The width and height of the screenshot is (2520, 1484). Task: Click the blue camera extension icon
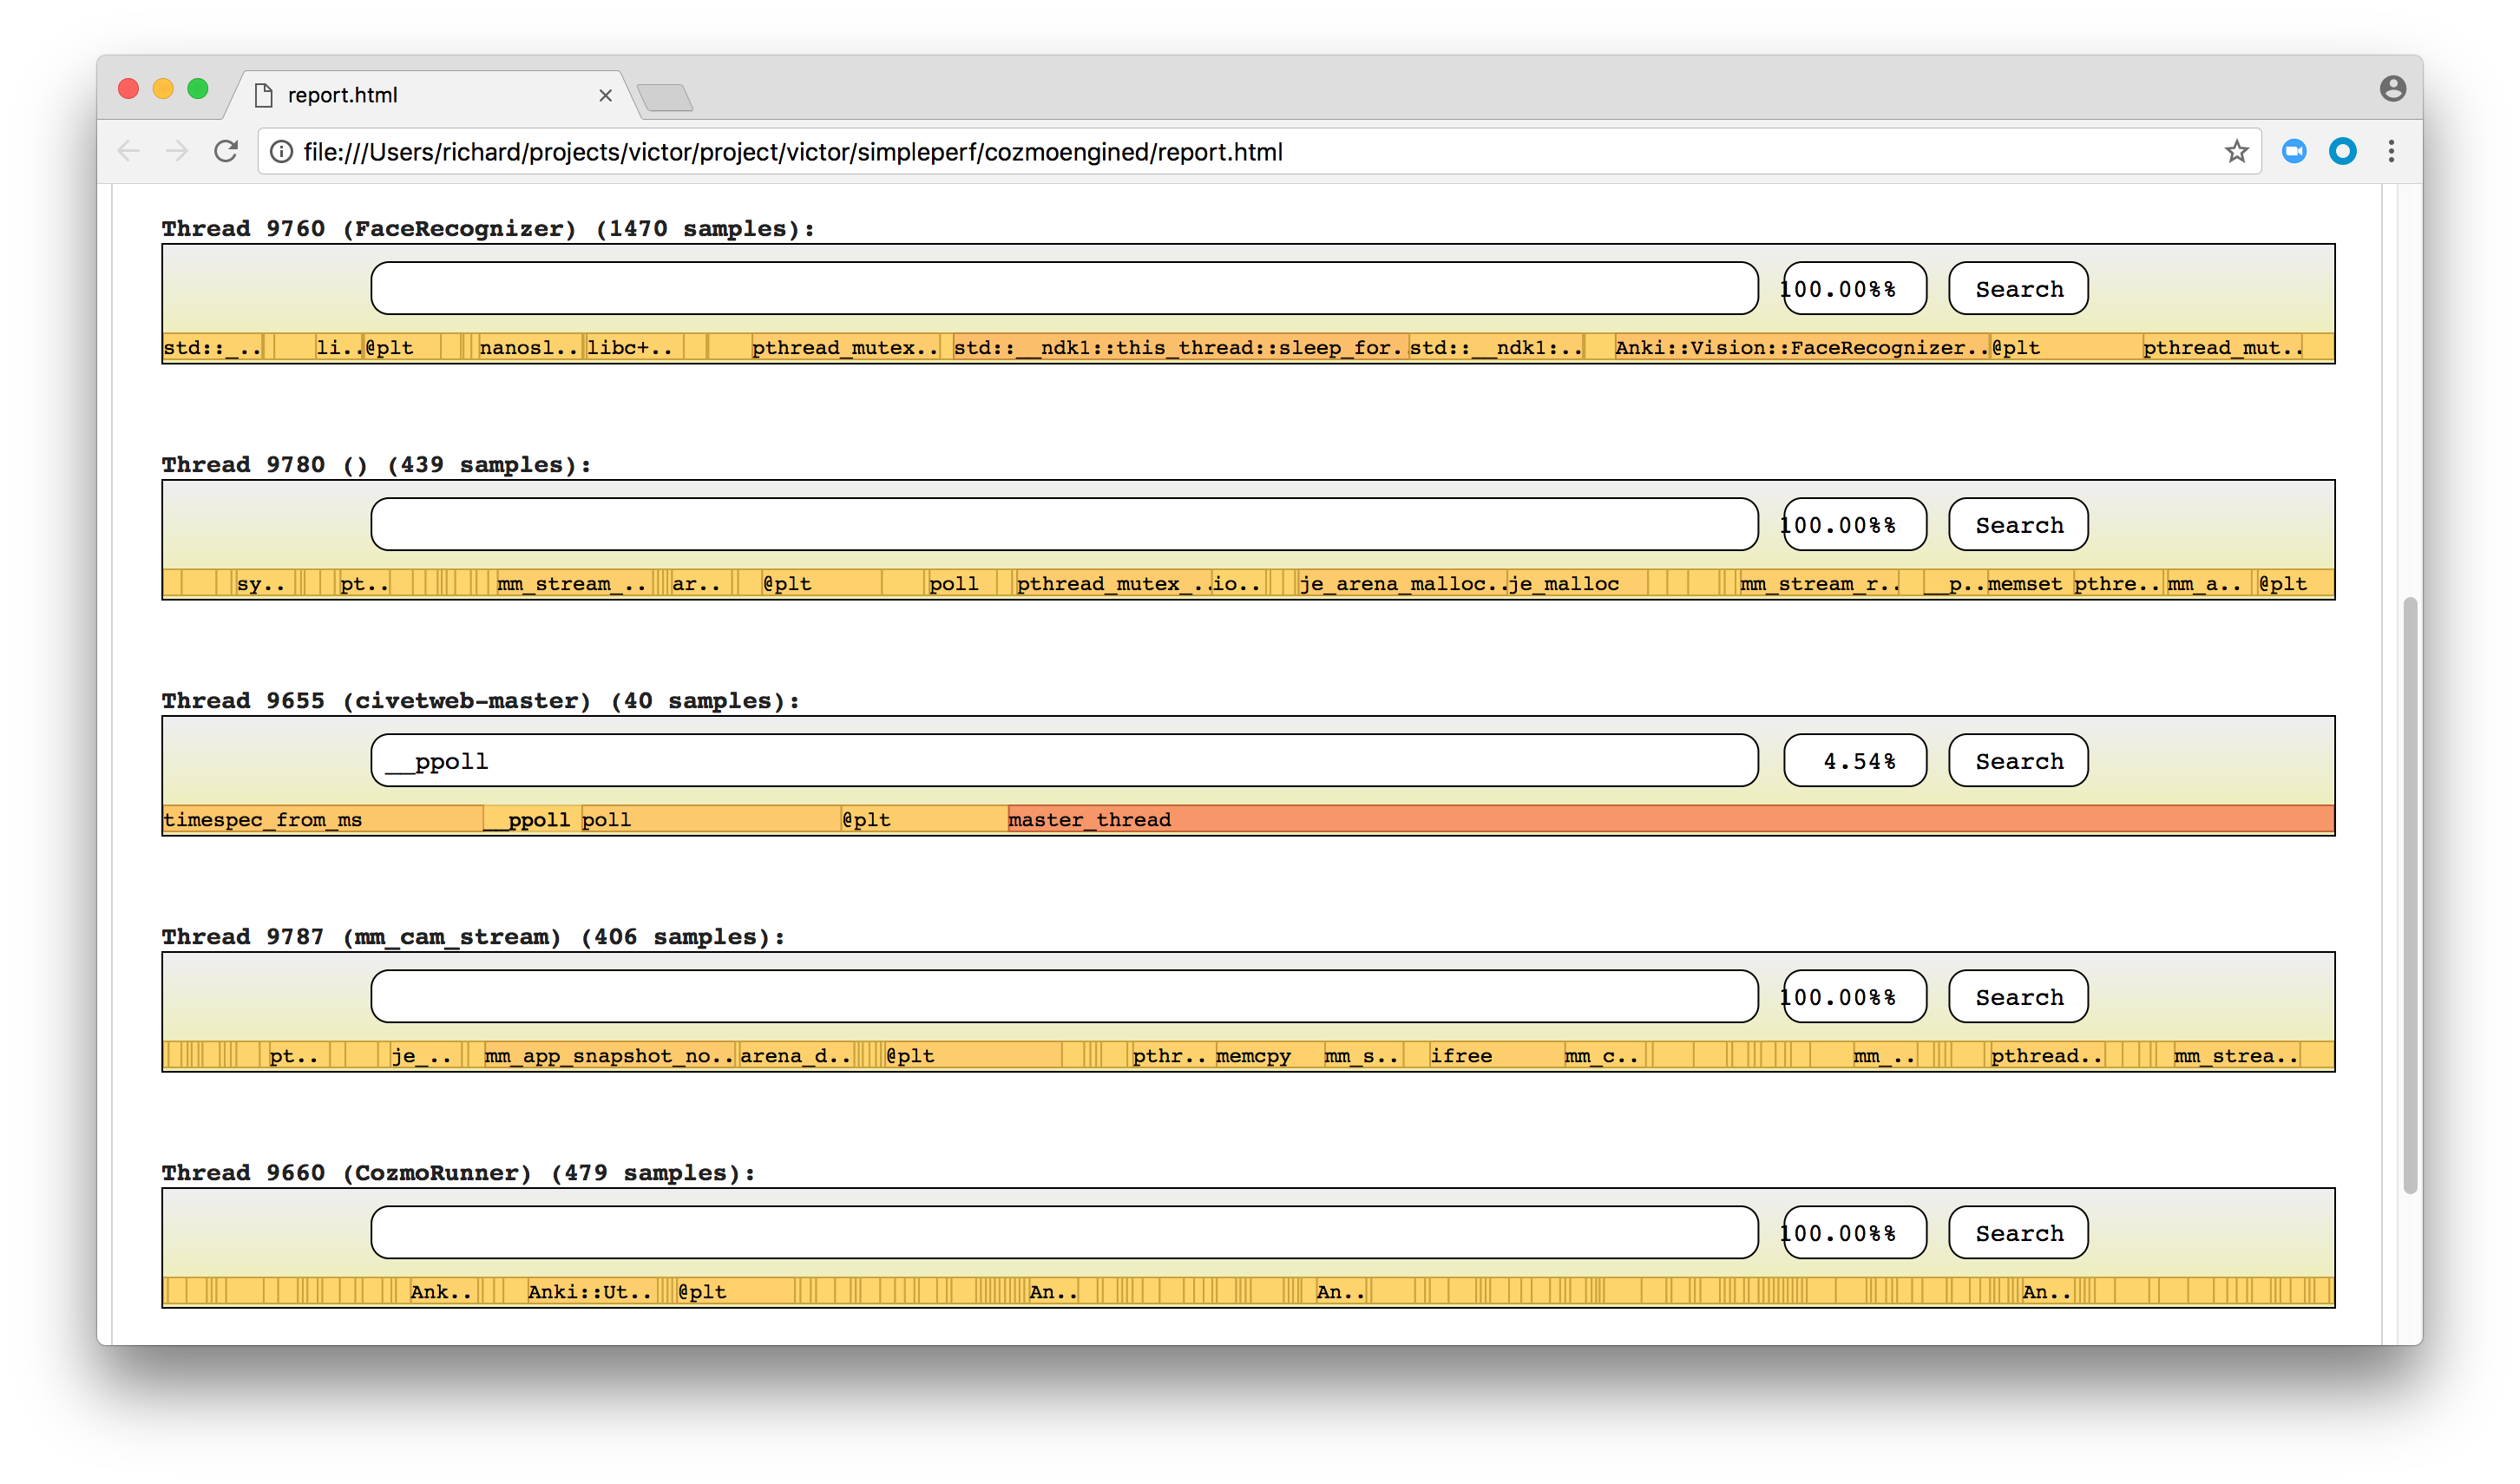click(2294, 151)
